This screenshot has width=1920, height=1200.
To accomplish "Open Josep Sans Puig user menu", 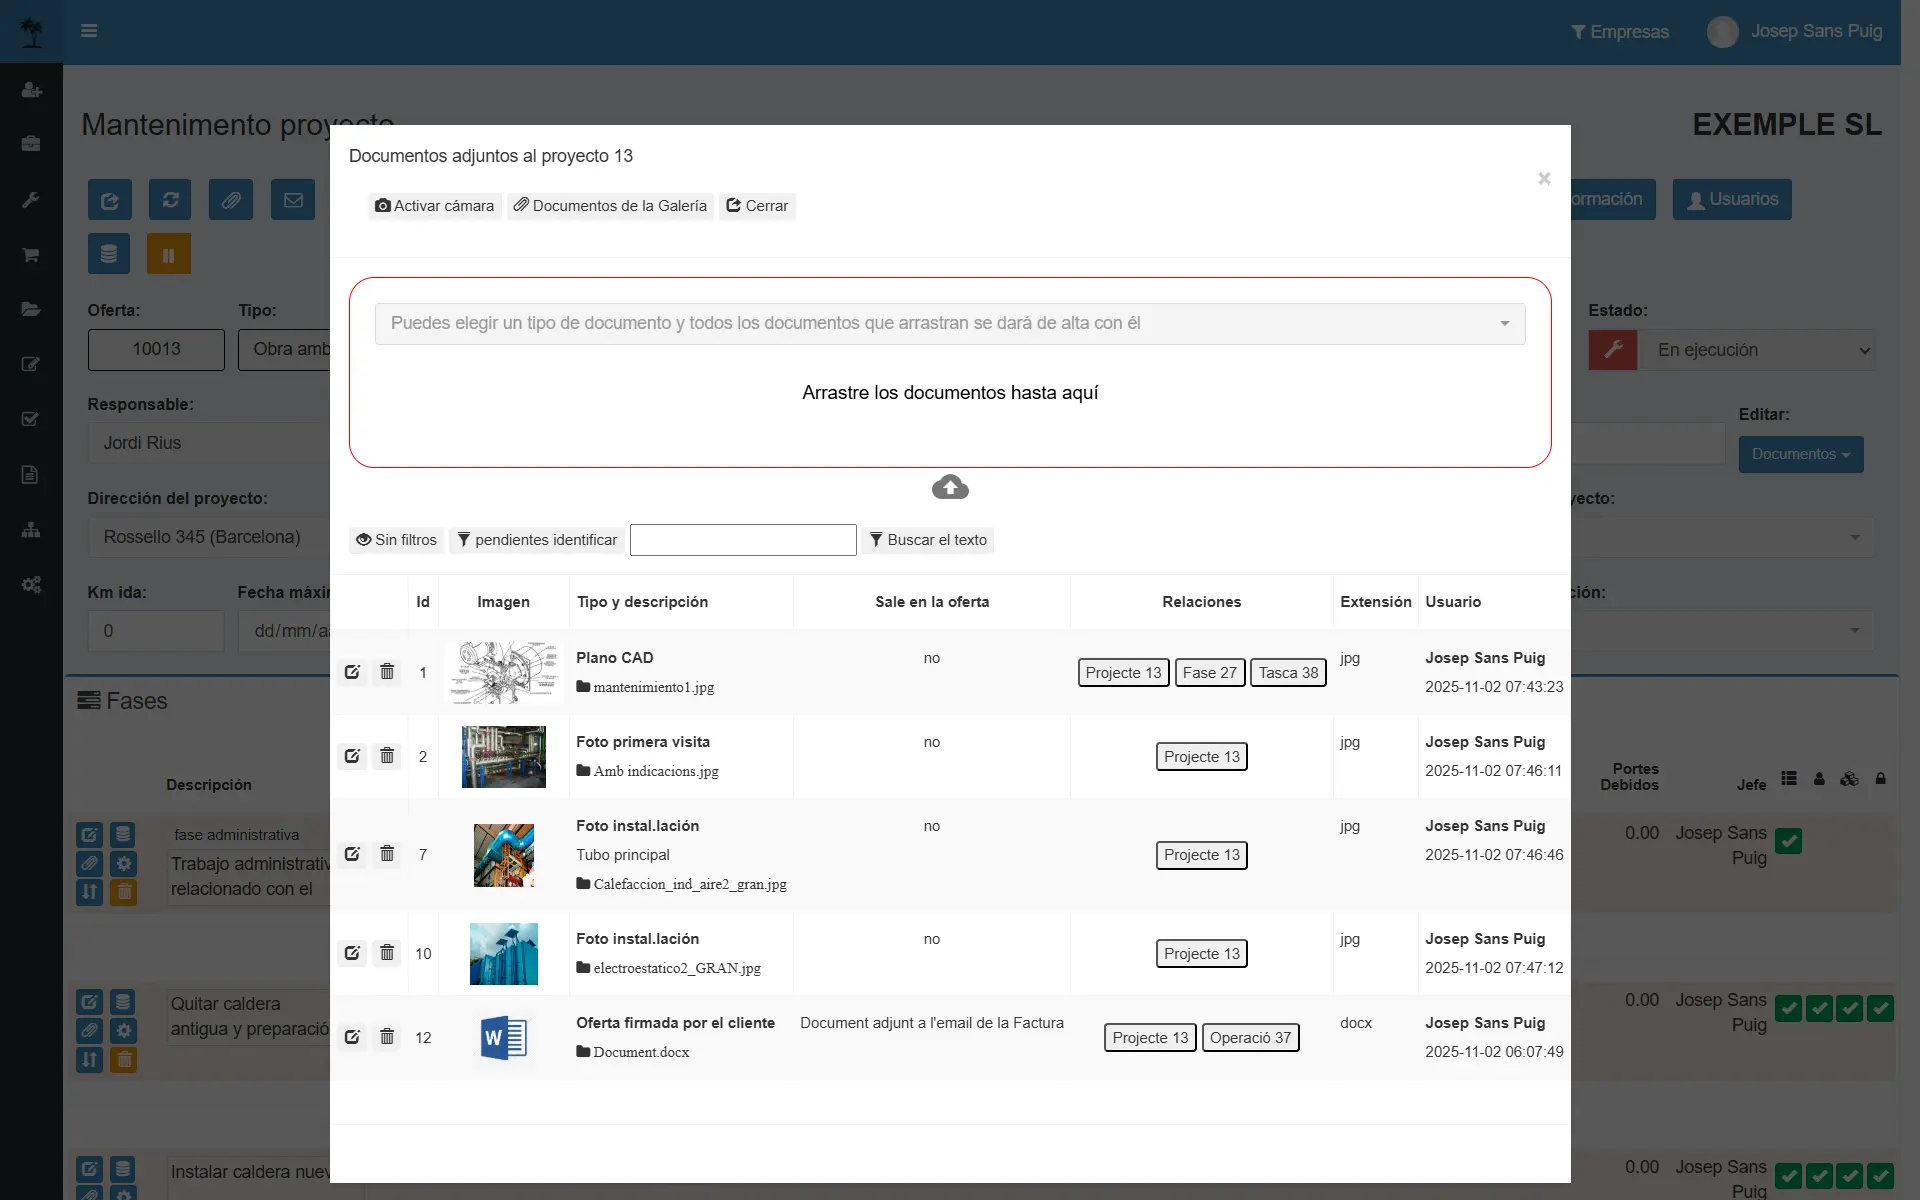I will tap(1796, 32).
